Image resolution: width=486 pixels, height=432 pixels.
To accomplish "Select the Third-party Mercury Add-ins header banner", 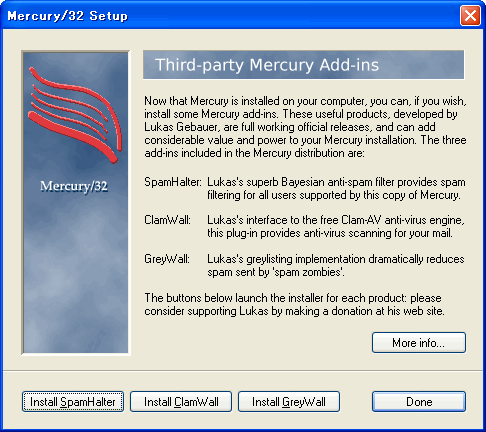I will click(x=304, y=65).
